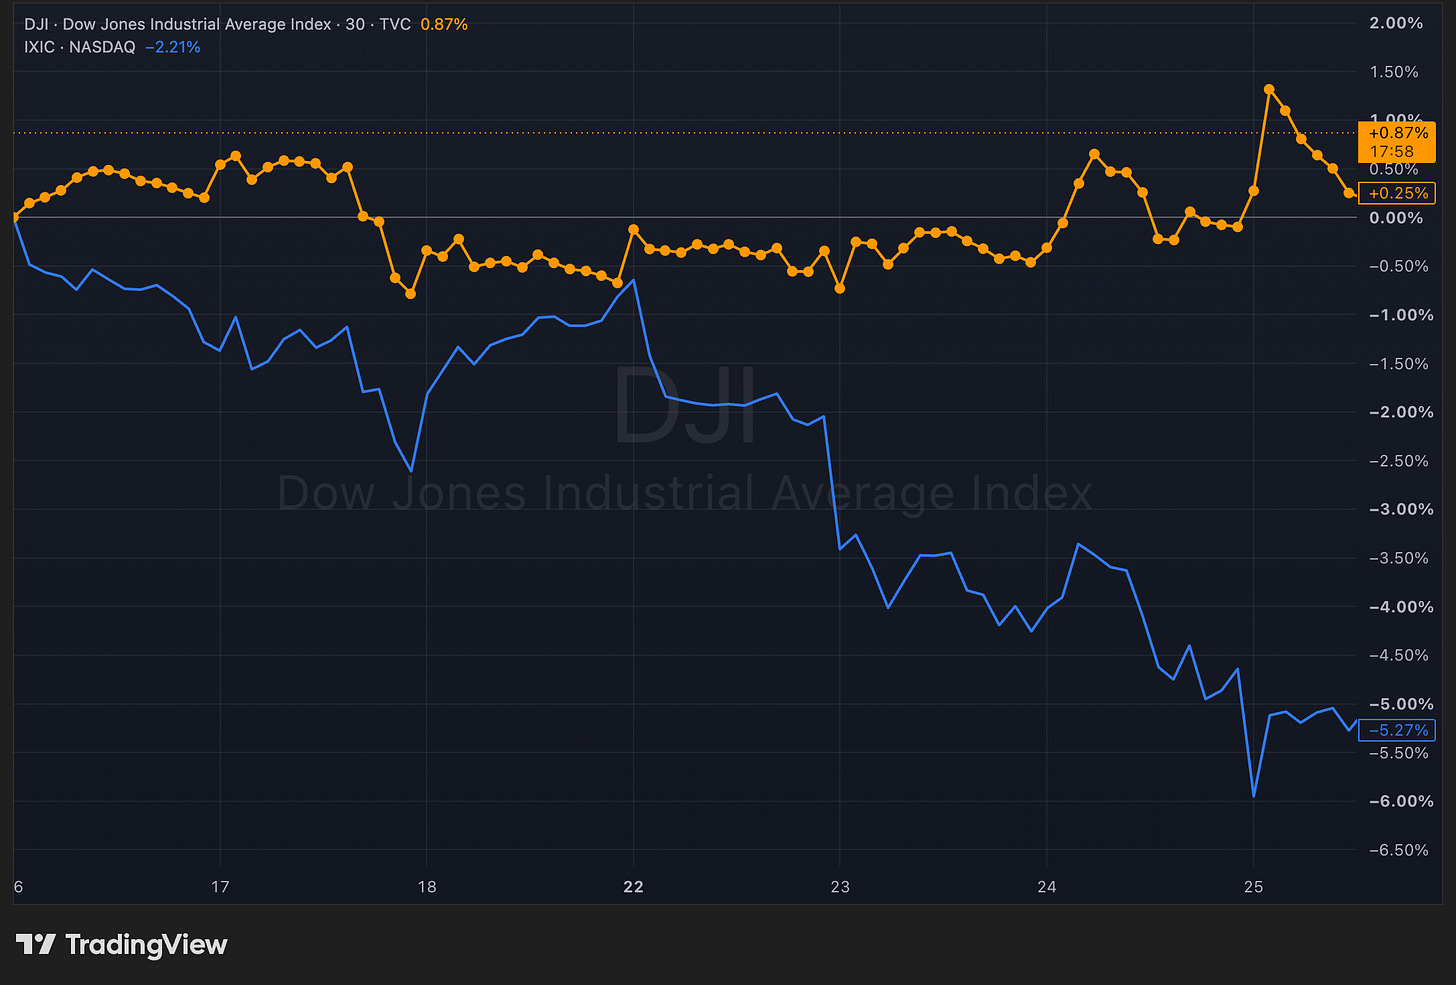Click the −2.00% y-axis label
Viewport: 1456px width, 985px height.
click(x=1399, y=412)
